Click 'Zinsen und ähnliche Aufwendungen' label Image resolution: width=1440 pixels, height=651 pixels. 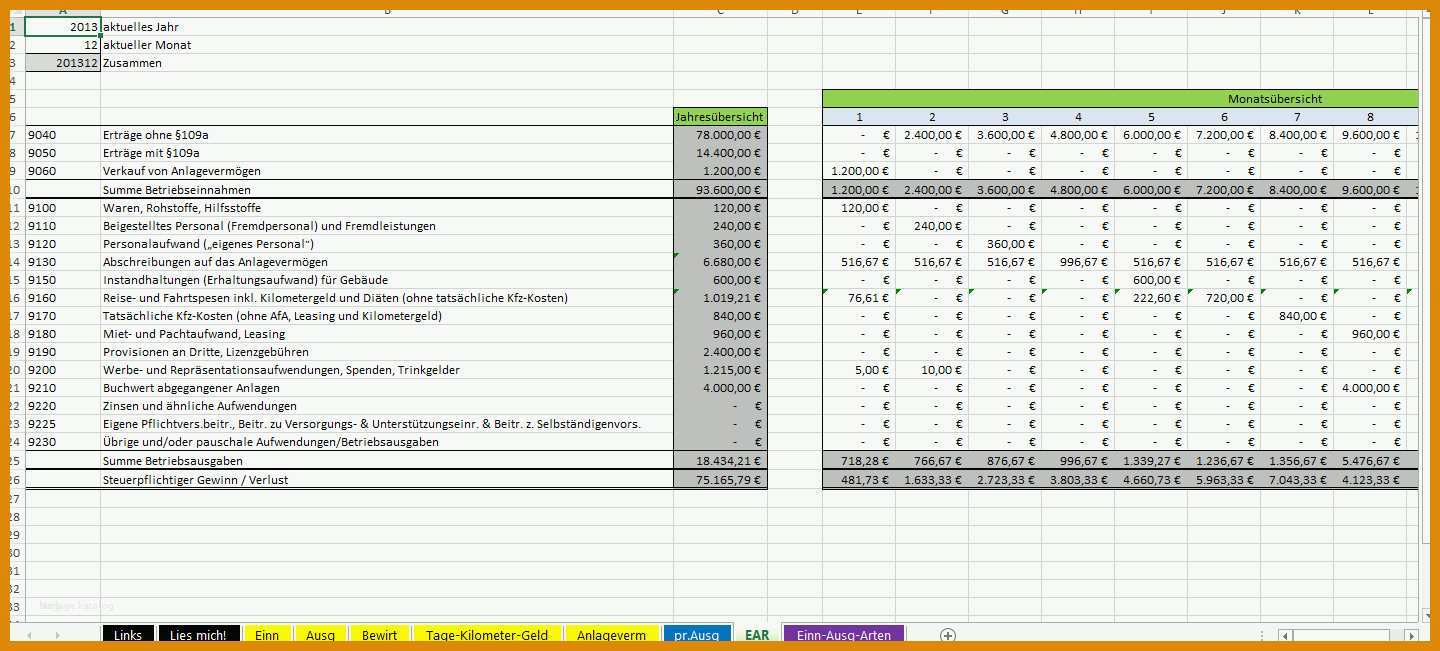[x=200, y=406]
